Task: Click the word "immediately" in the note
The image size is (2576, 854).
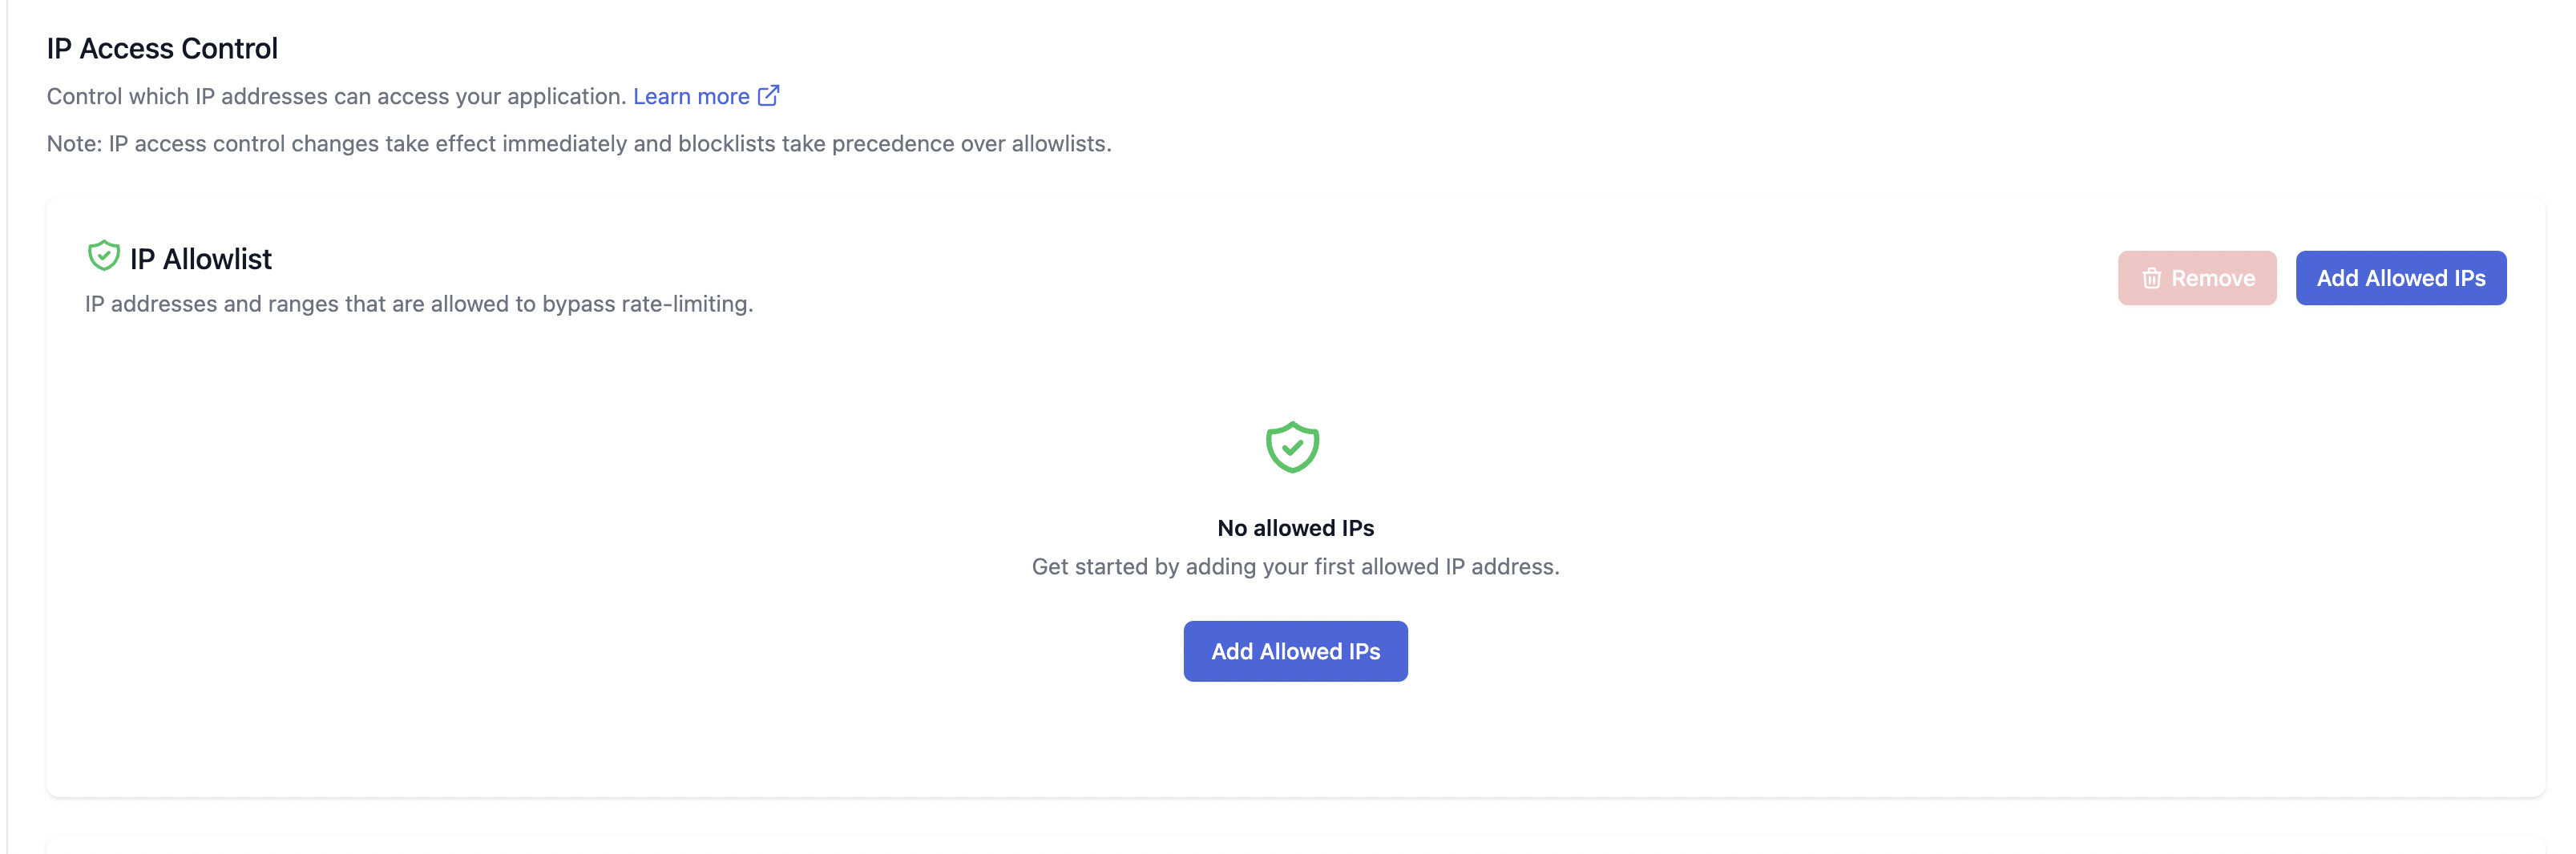Action: (x=564, y=144)
